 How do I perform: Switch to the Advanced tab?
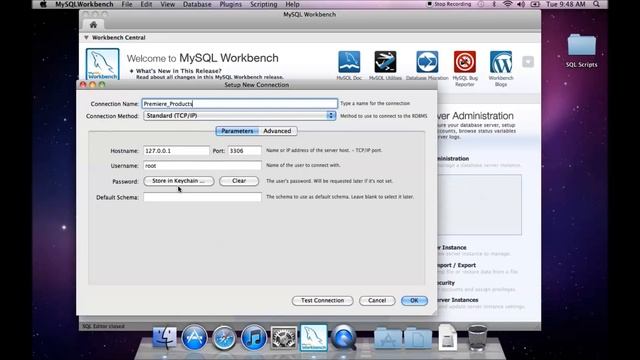(x=277, y=131)
